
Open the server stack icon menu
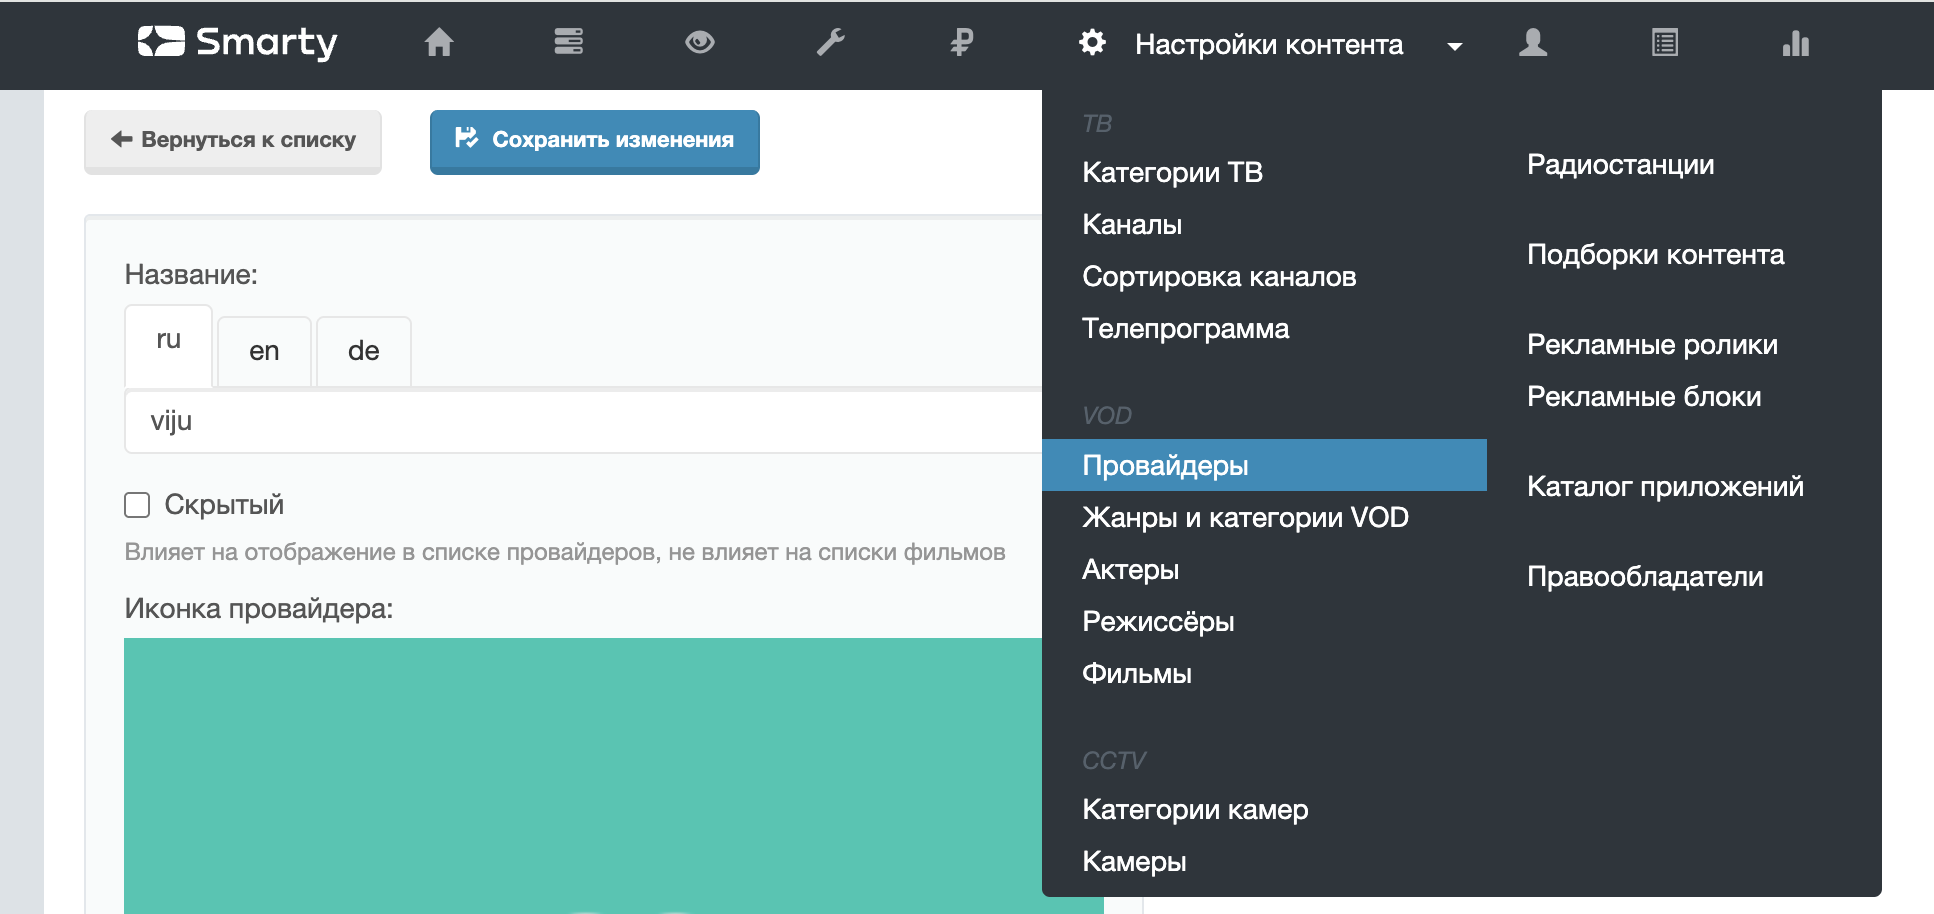pyautogui.click(x=569, y=42)
